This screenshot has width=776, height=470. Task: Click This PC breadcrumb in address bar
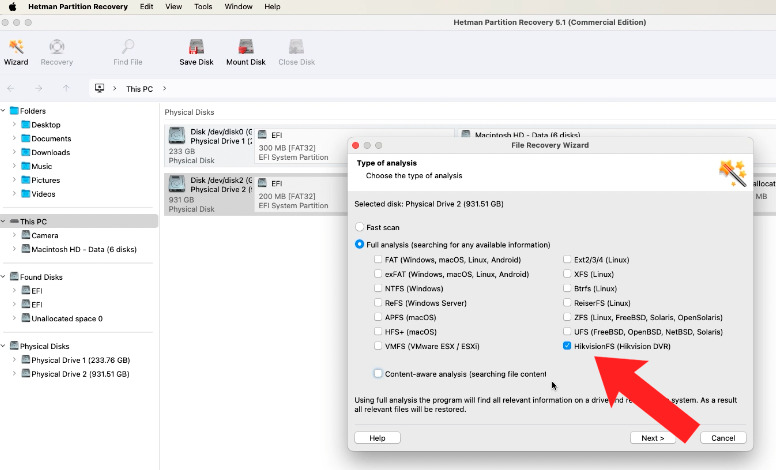140,89
